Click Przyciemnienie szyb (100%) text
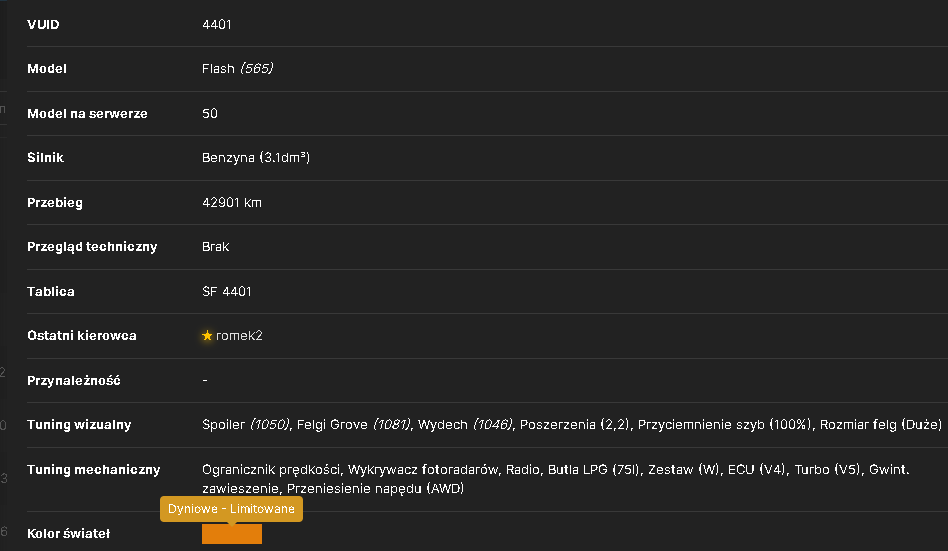The image size is (948, 551). 724,425
